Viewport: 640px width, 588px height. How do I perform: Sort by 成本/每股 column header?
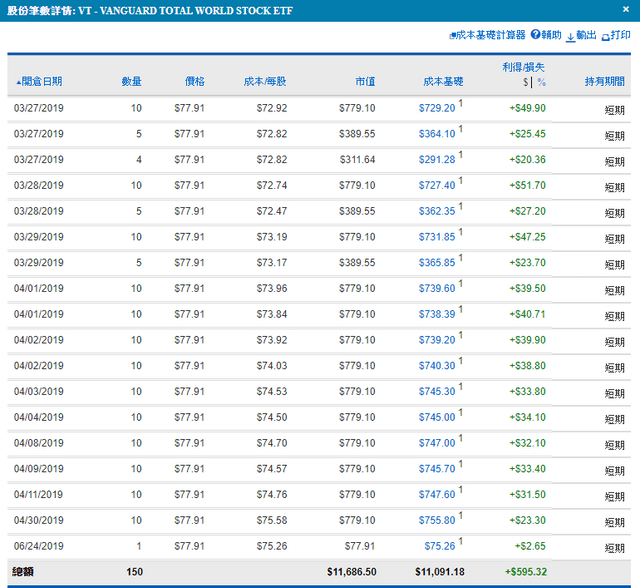click(265, 81)
